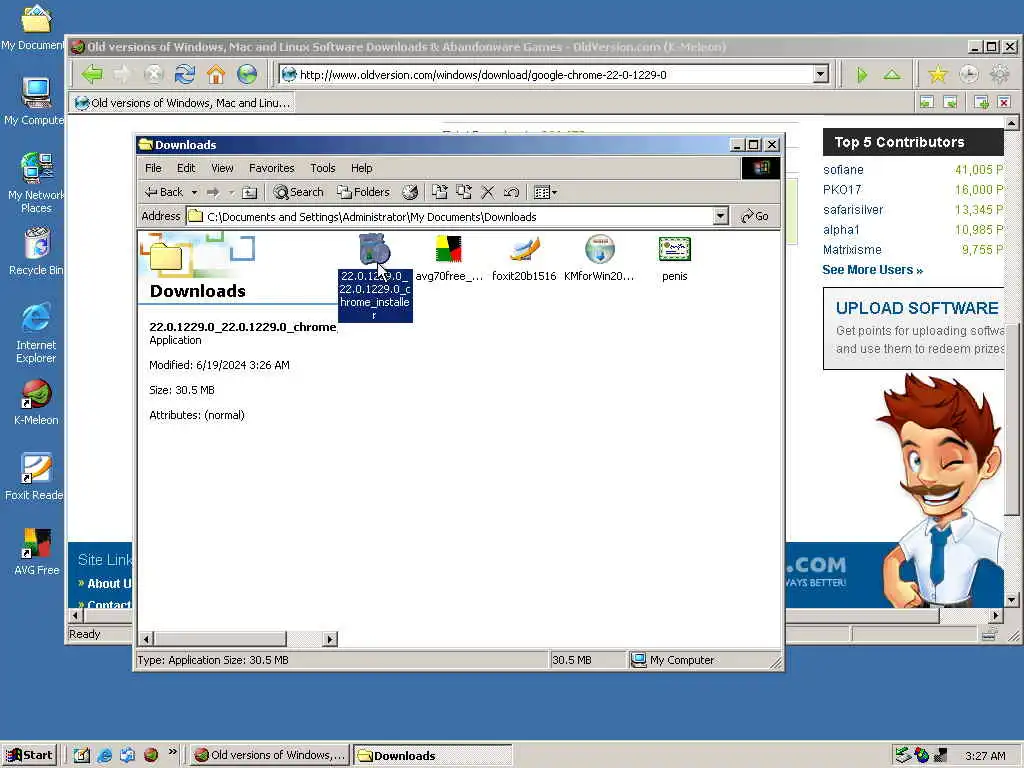Open Explorer Edit menu
1024x768 pixels.
186,168
